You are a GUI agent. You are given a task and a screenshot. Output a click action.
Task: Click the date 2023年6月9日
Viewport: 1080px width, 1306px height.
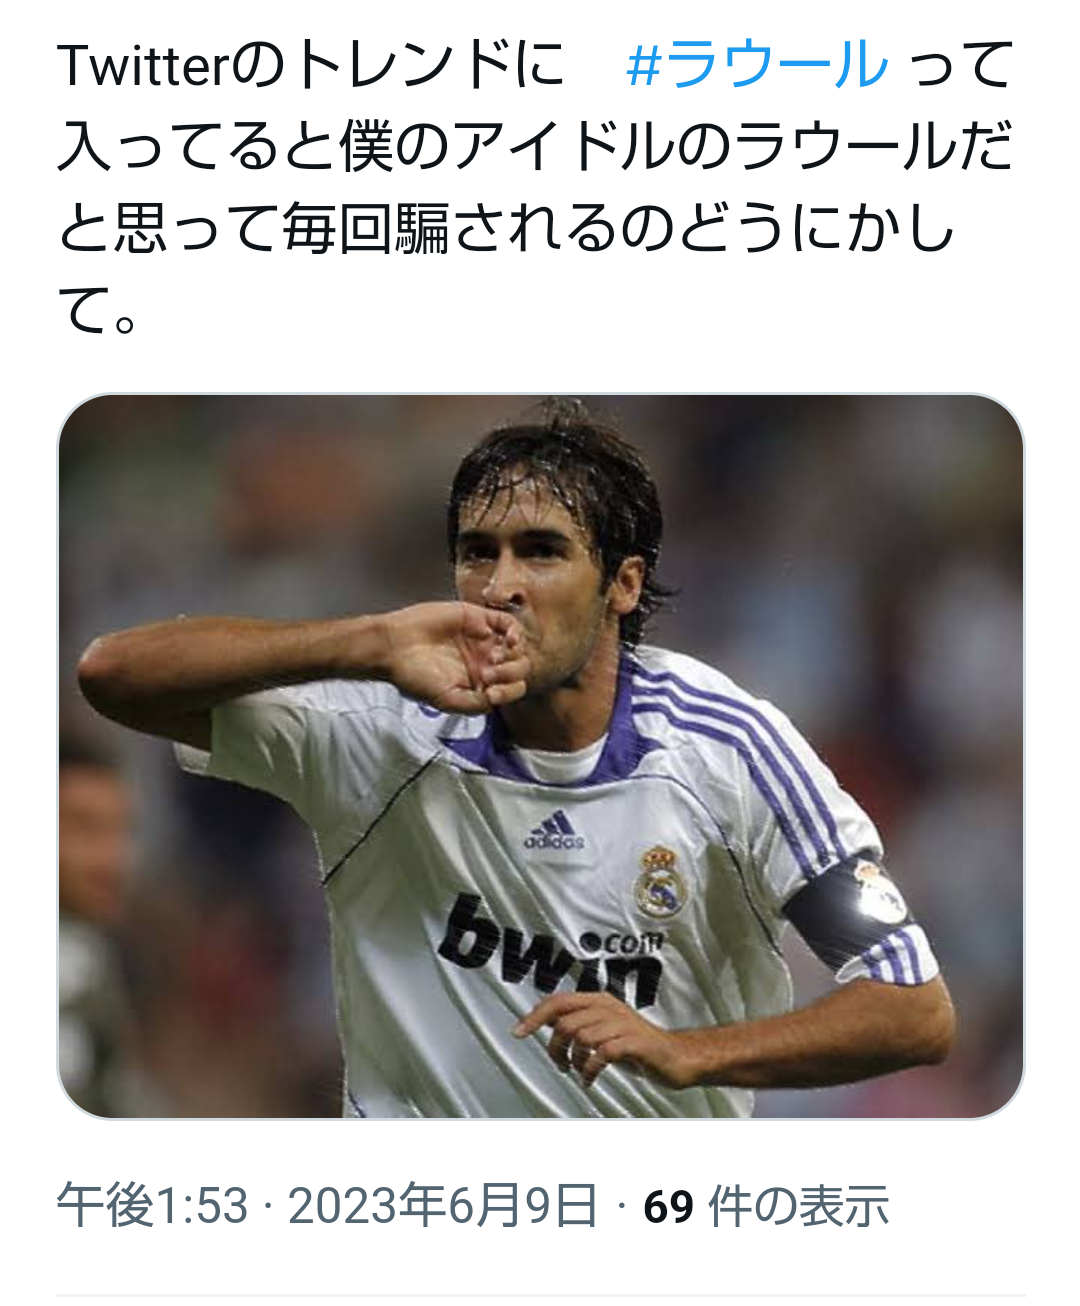(442, 1205)
